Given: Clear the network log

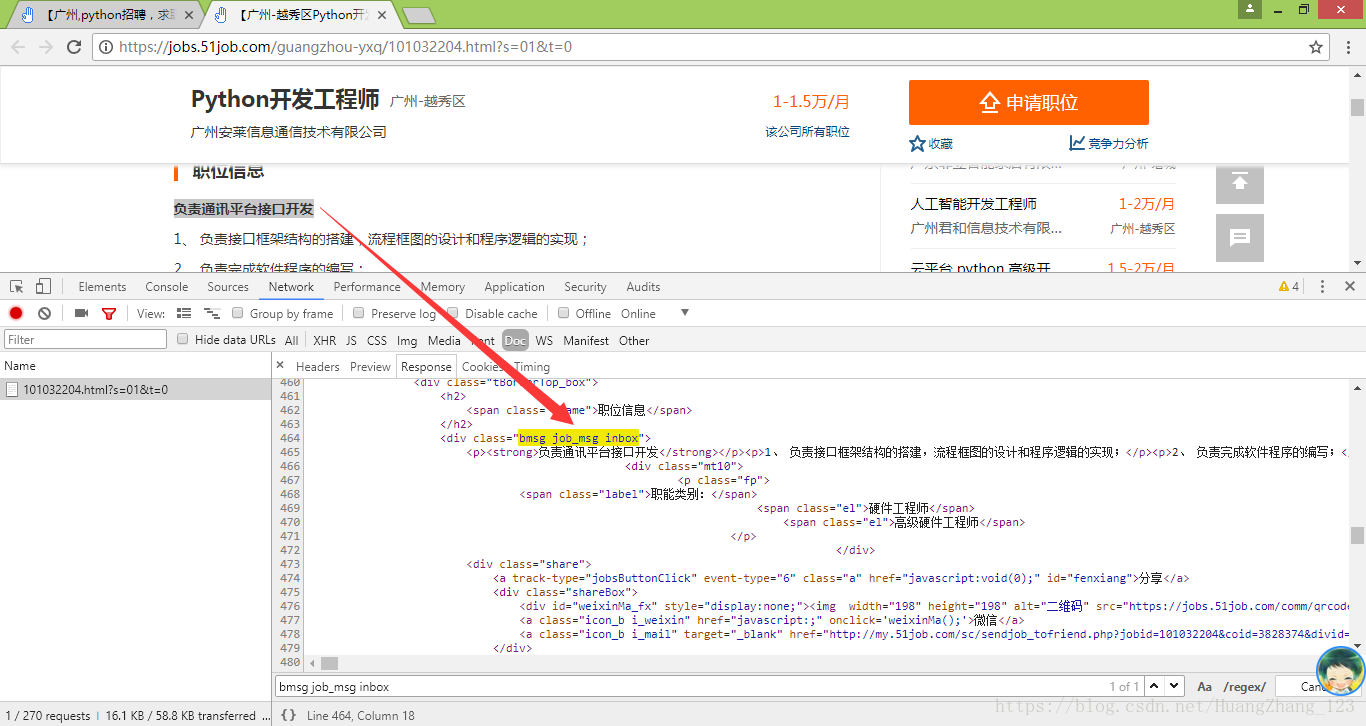Looking at the screenshot, I should 44,313.
